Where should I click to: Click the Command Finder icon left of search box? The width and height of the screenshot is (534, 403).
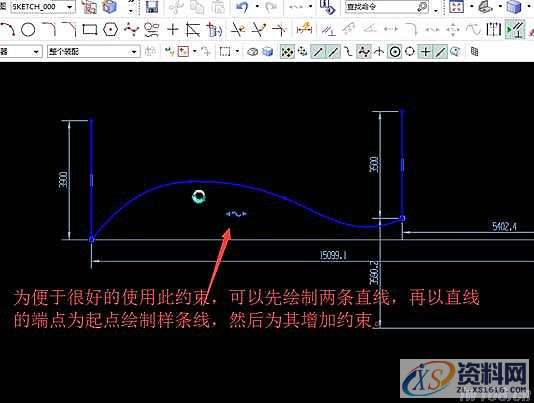[x=328, y=7]
